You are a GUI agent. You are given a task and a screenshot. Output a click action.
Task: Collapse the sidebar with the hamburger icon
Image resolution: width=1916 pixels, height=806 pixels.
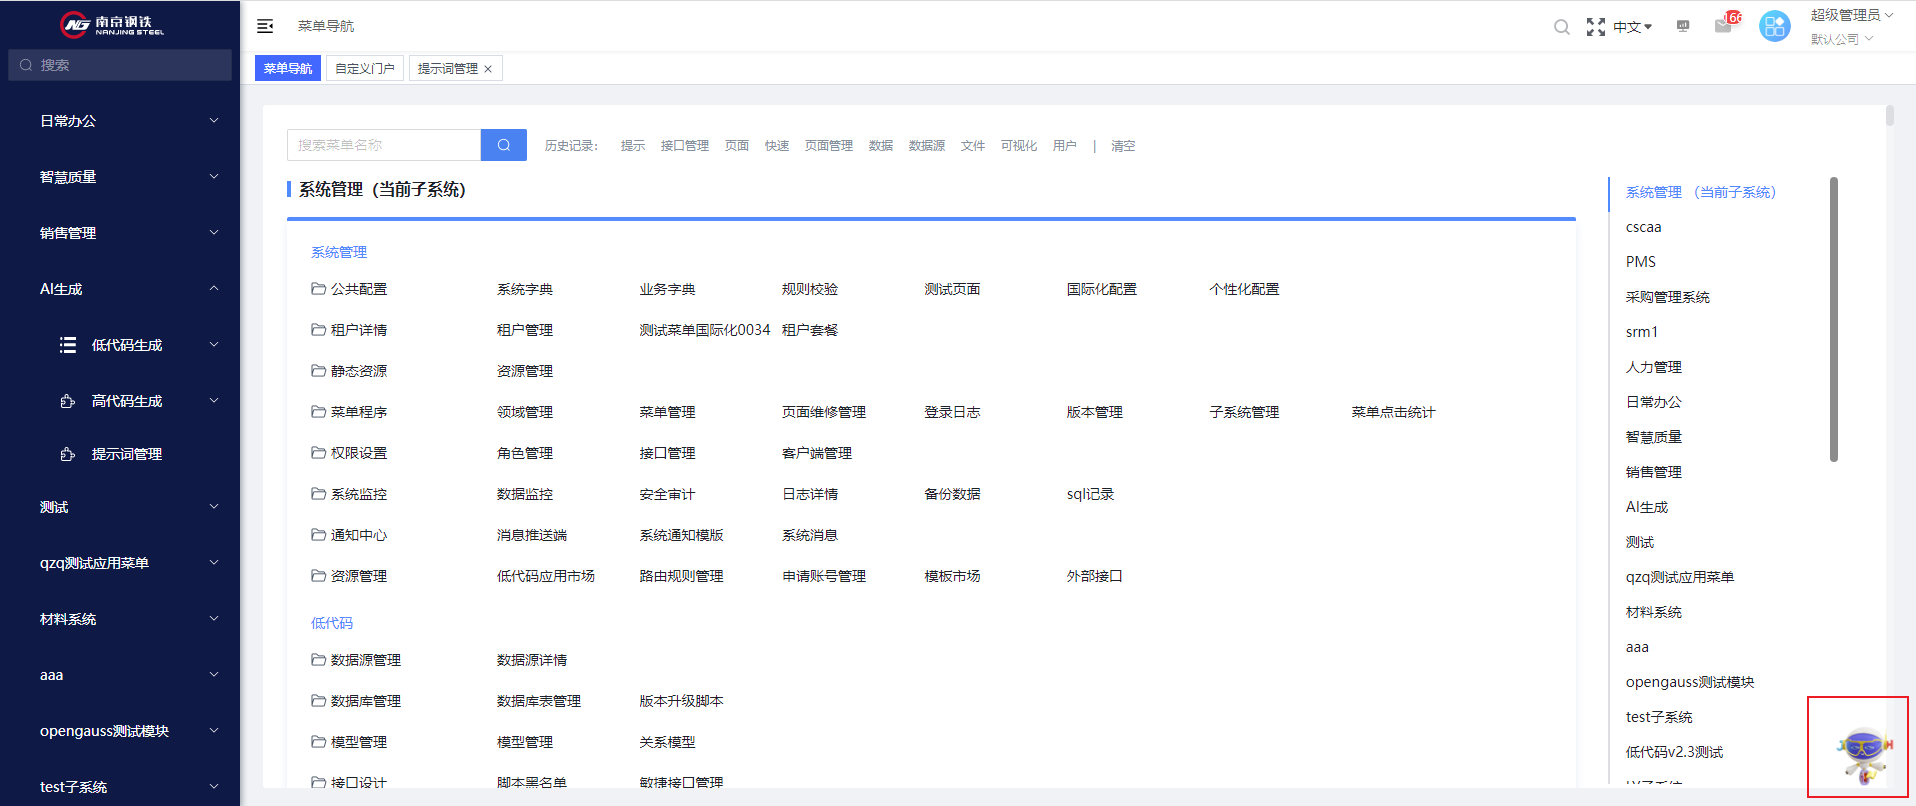tap(265, 26)
